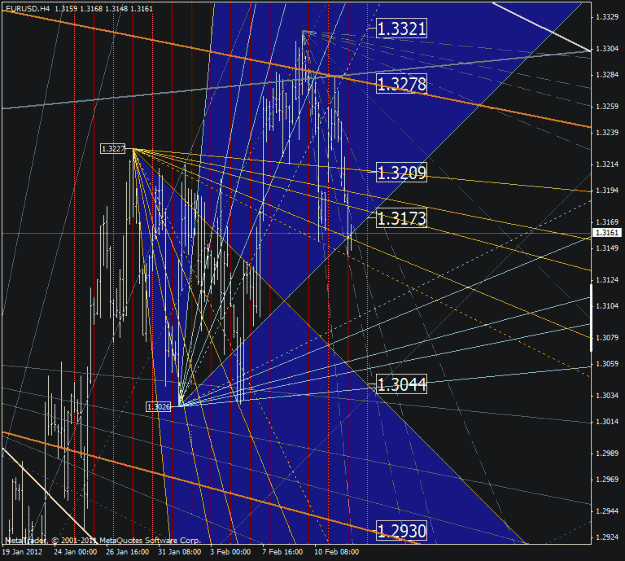Image resolution: width=625 pixels, height=561 pixels.
Task: Click the 26 Jan 16:00 time label
Action: pos(128,552)
